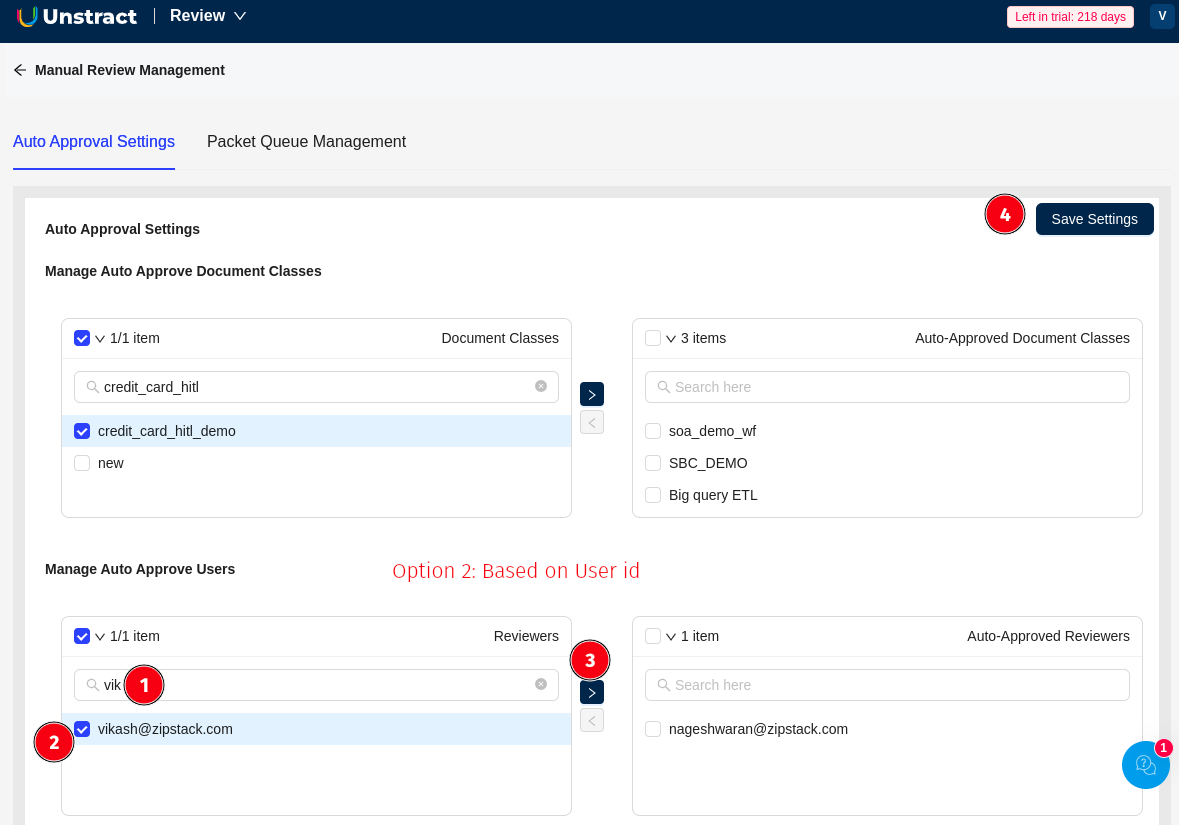Click the Left in trial badge
This screenshot has width=1179, height=825.
point(1070,17)
